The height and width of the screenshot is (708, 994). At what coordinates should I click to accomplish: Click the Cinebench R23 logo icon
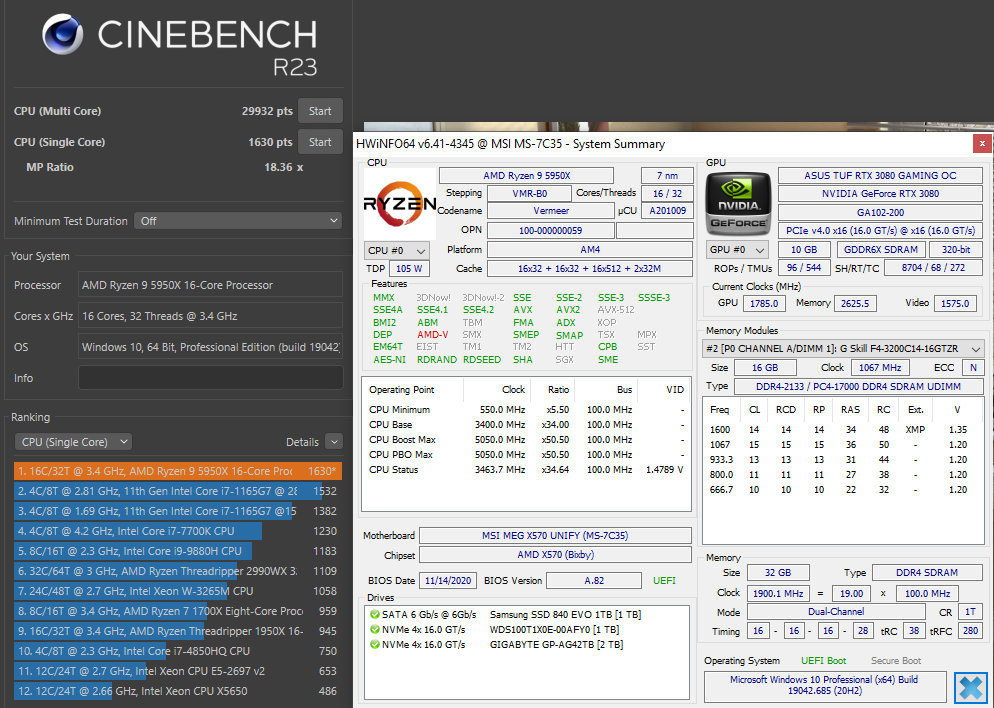62,34
